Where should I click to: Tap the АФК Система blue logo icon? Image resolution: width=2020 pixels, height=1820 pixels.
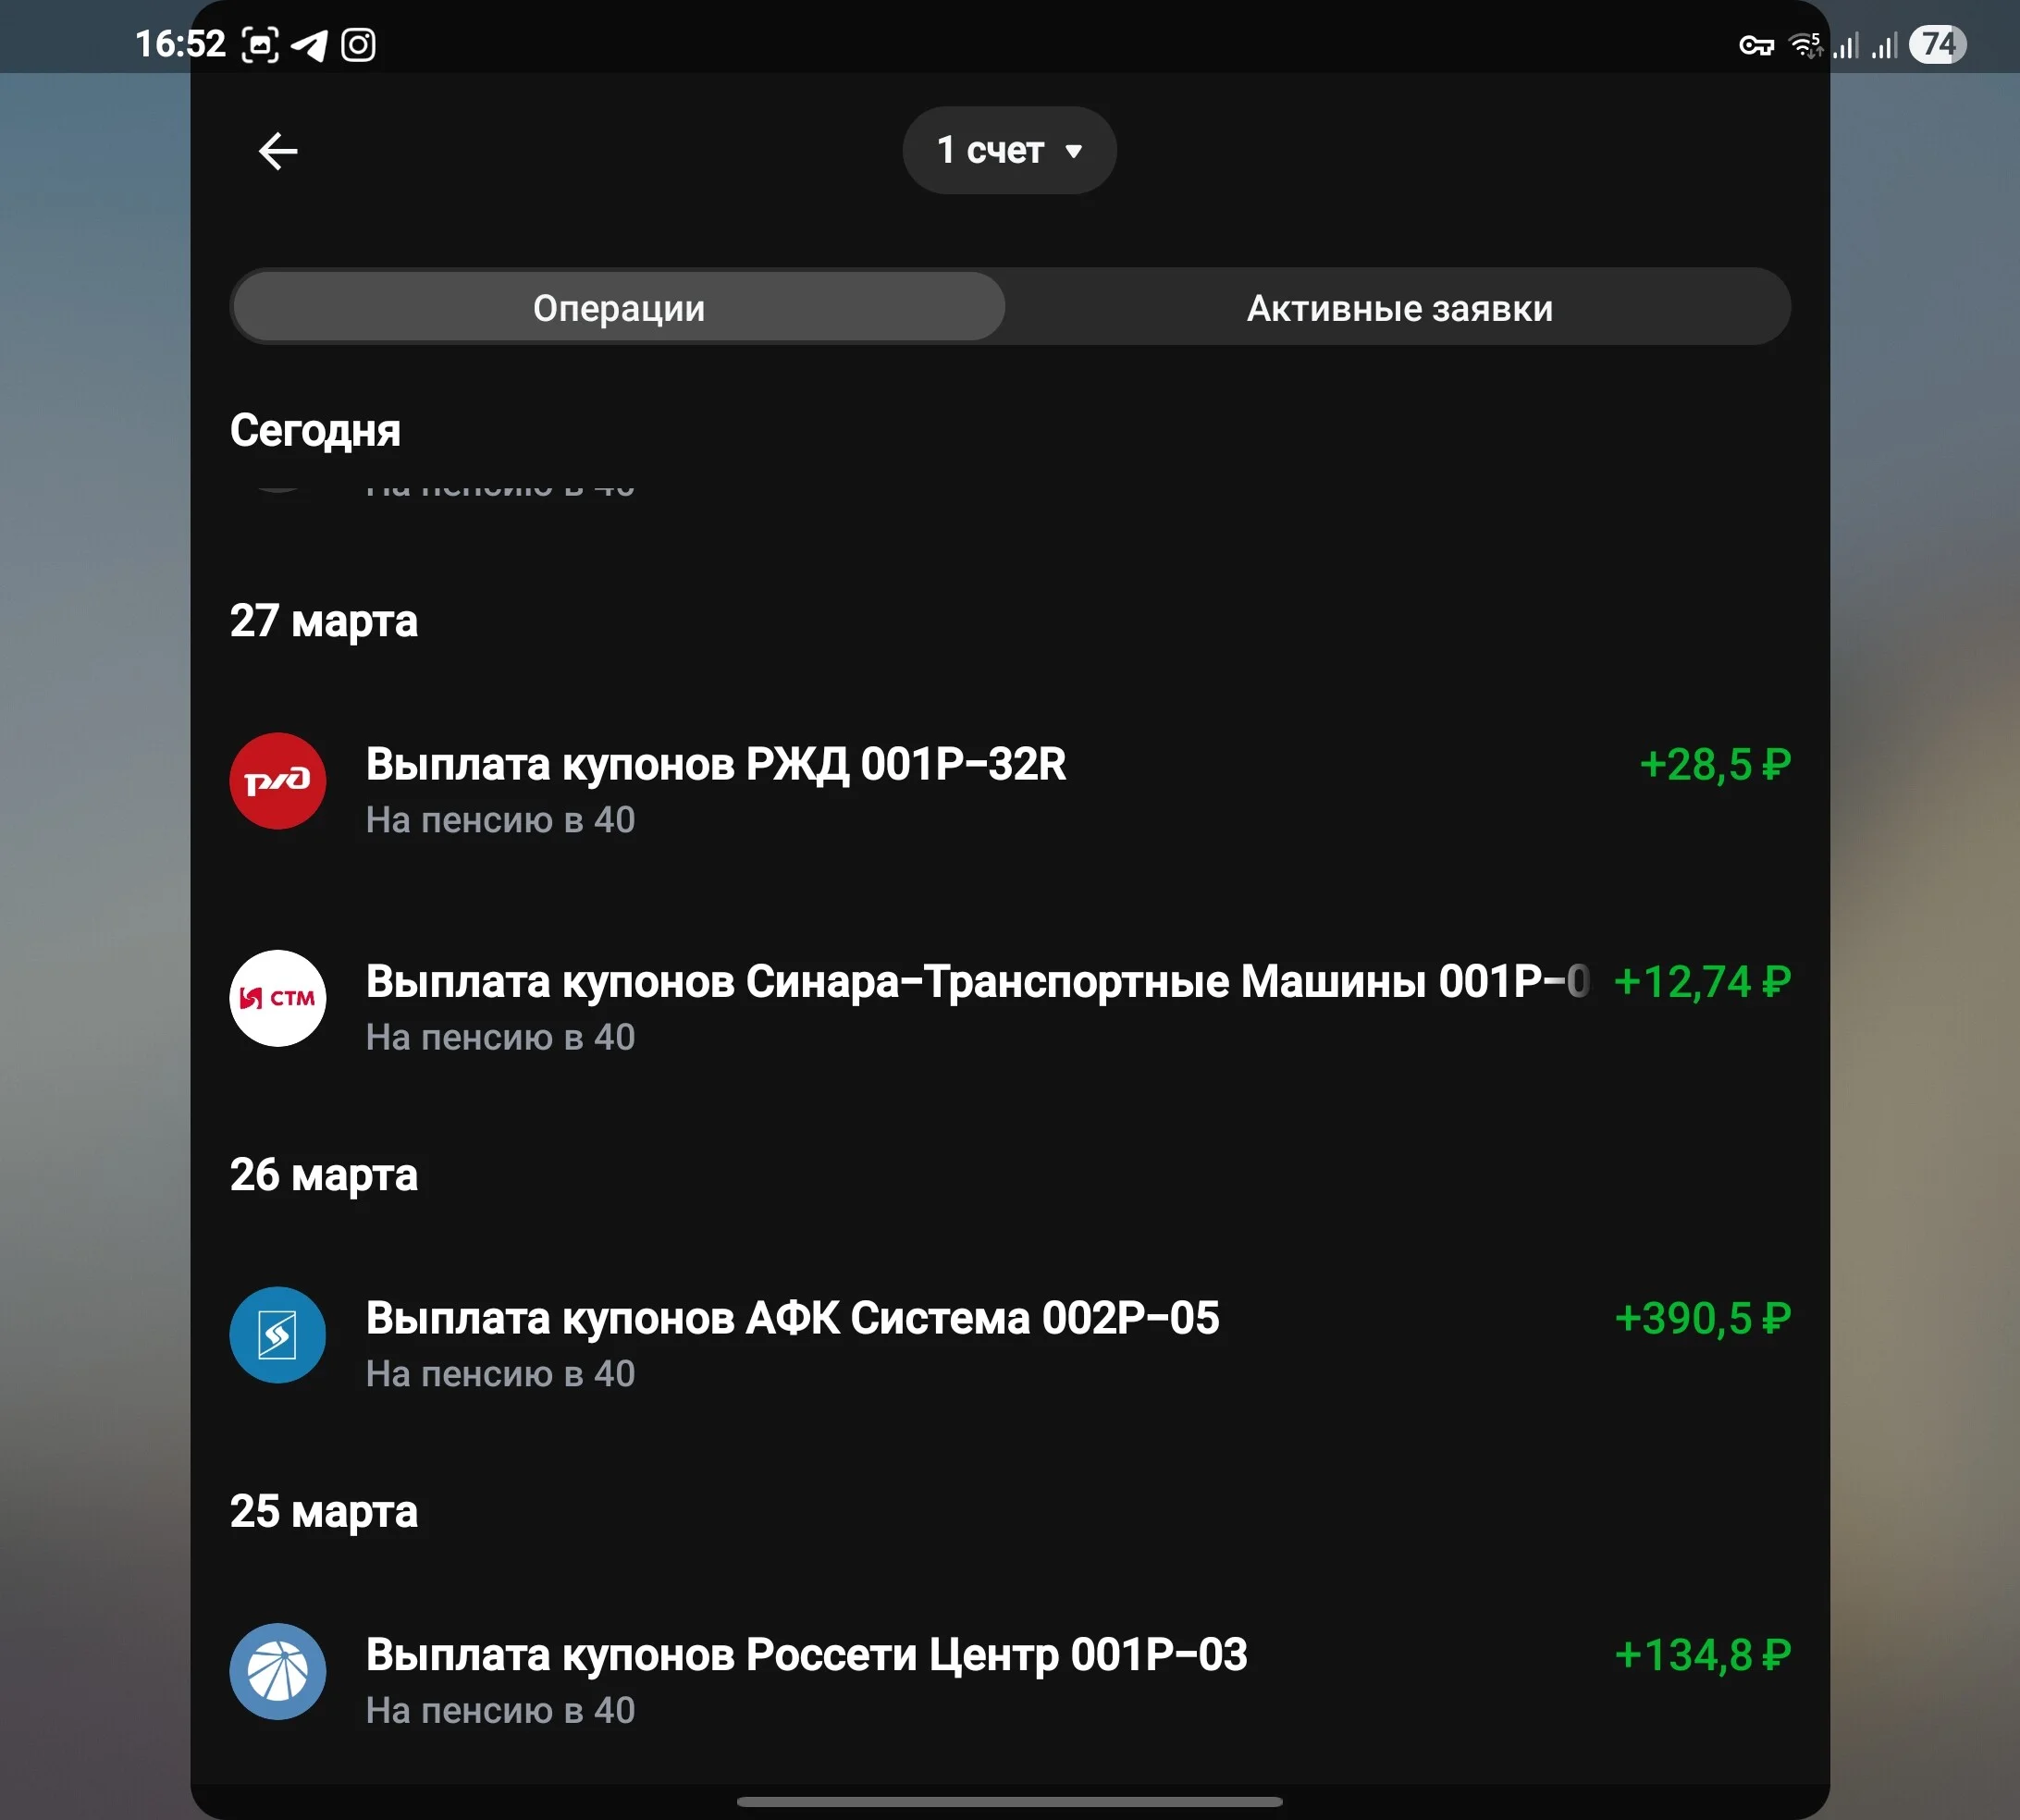(278, 1334)
